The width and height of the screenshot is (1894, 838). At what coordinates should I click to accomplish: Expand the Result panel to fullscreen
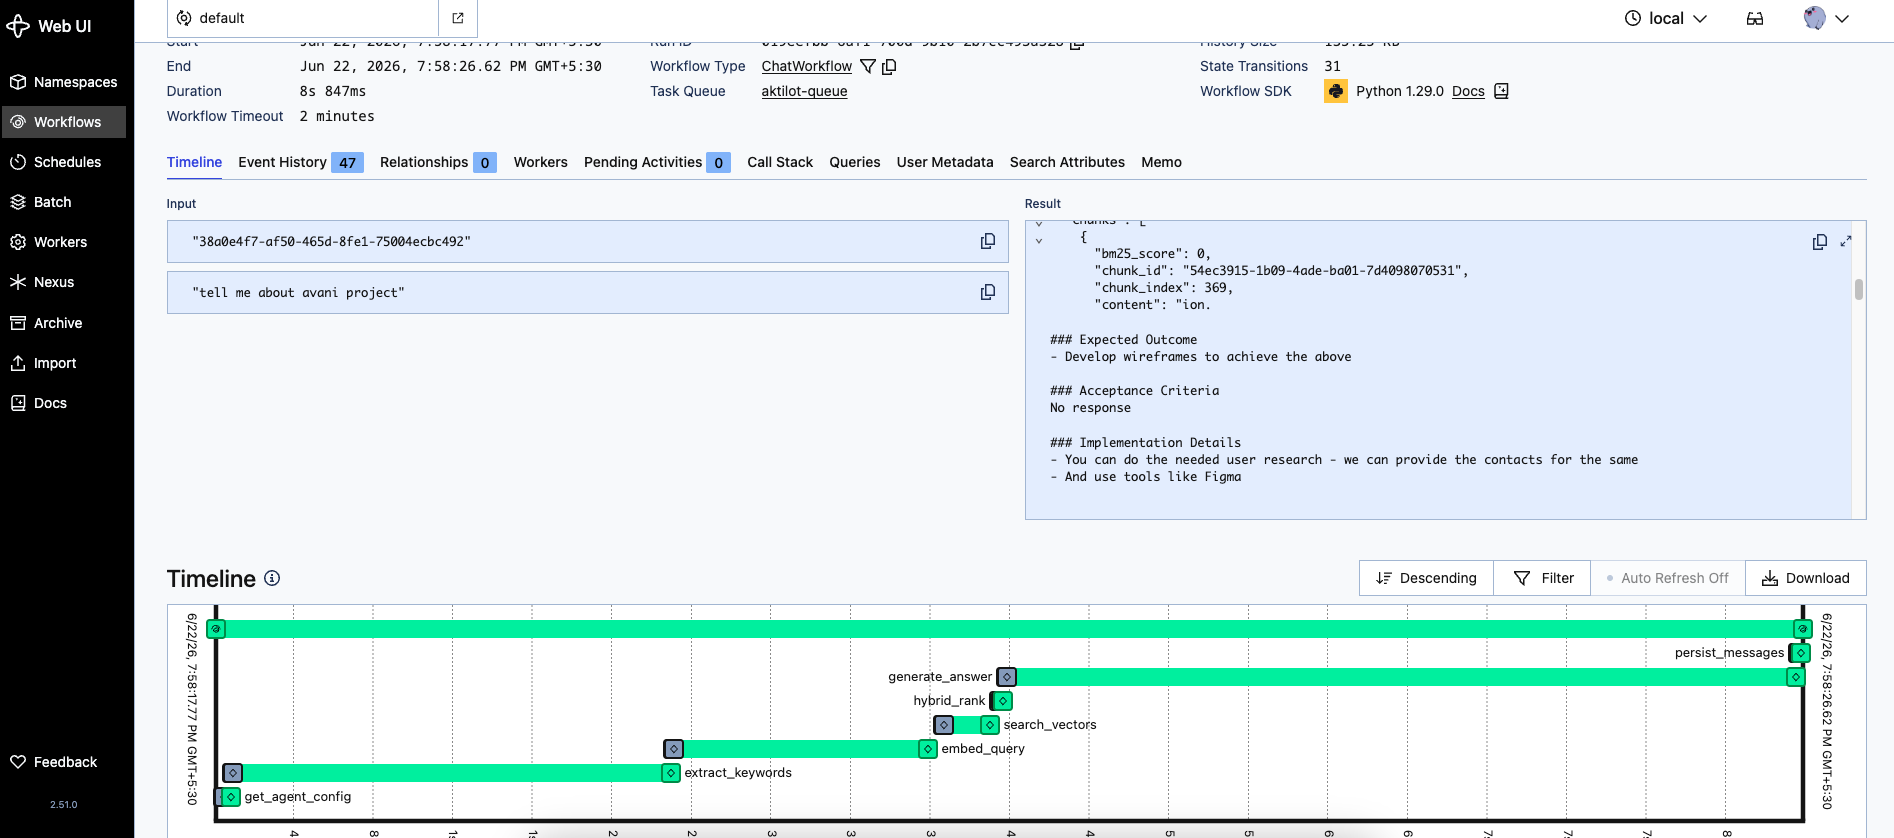[1846, 241]
